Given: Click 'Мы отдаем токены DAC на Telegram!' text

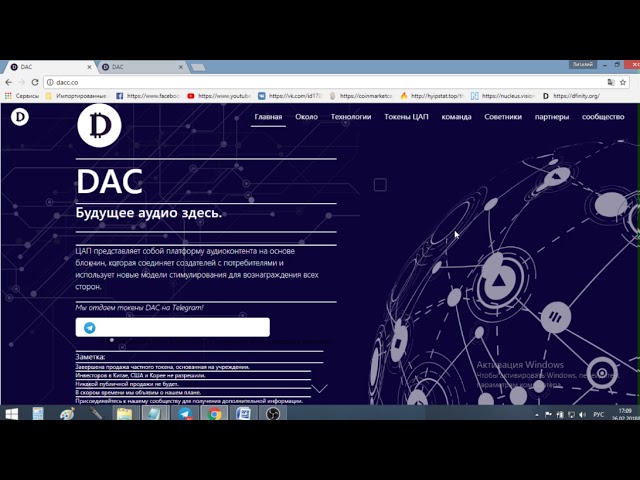Looking at the screenshot, I should tap(139, 308).
